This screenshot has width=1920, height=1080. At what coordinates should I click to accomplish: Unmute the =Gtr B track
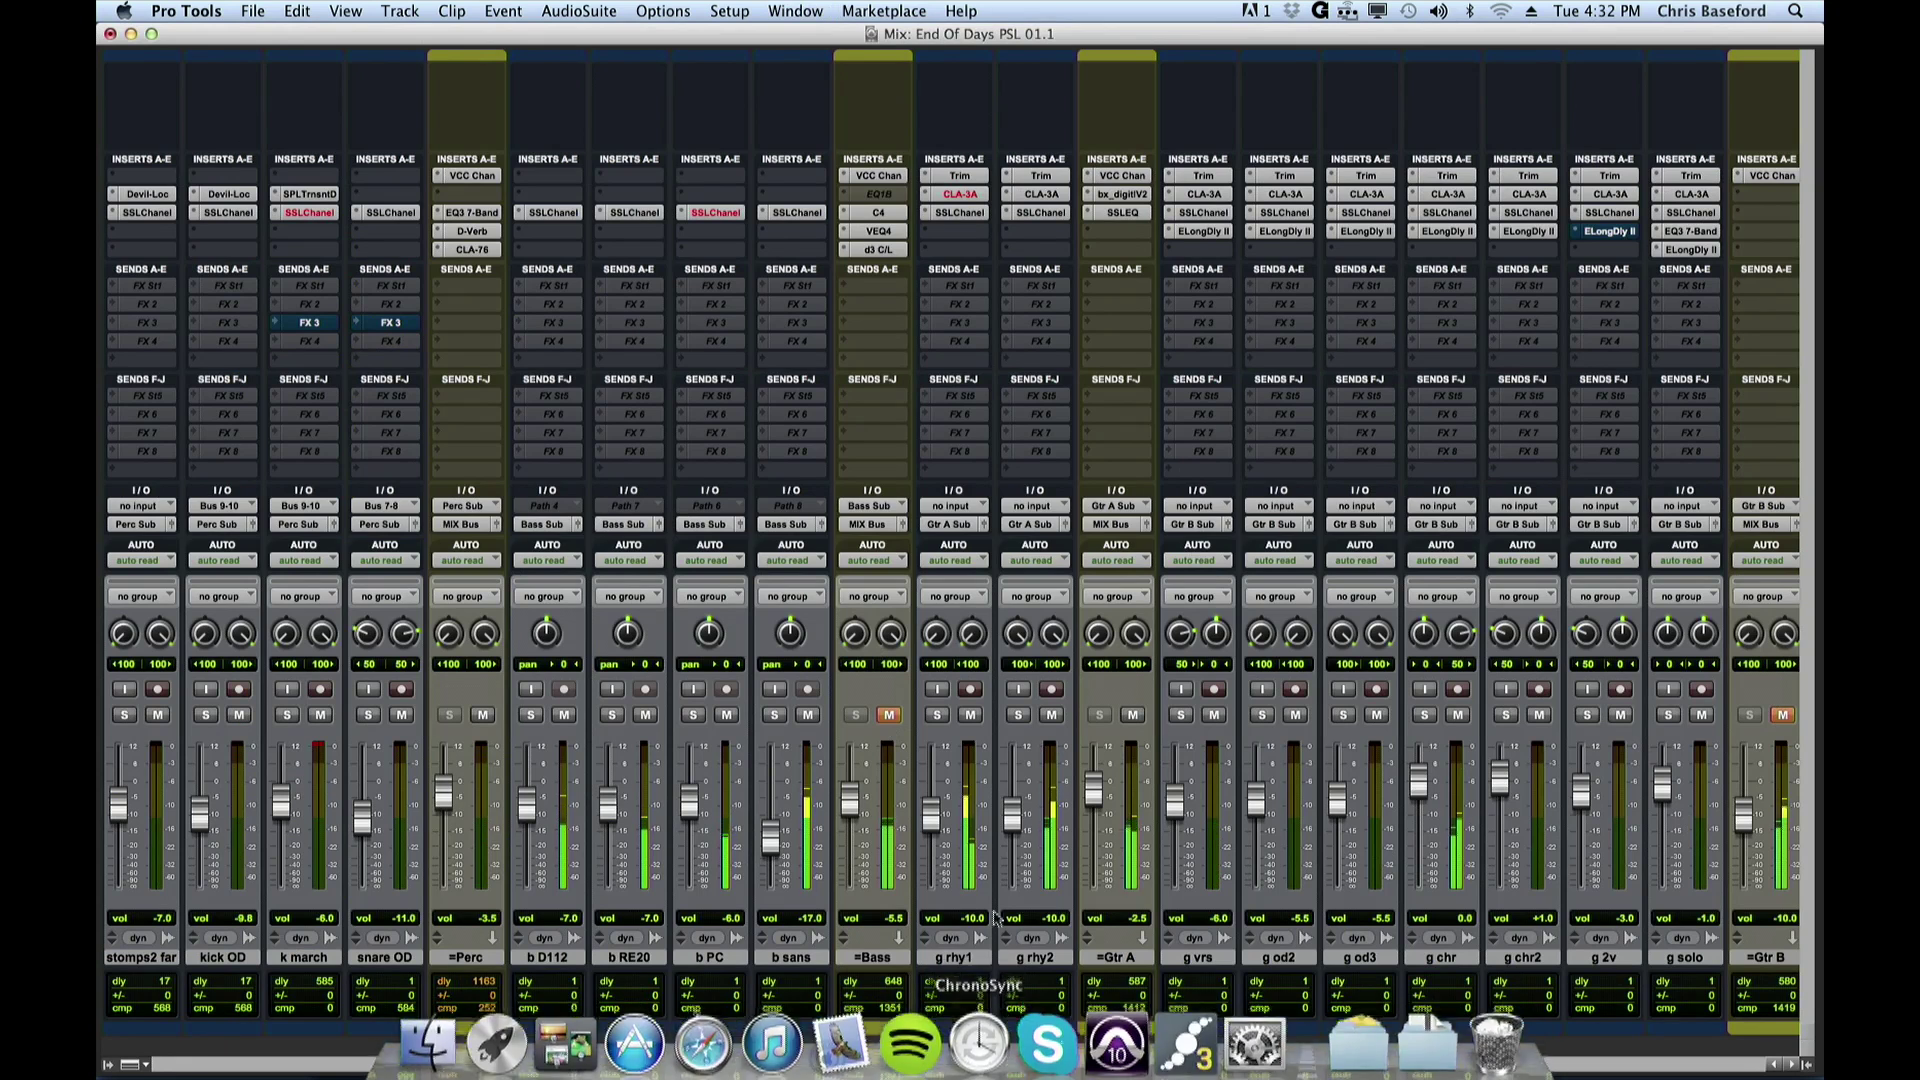coord(1782,715)
